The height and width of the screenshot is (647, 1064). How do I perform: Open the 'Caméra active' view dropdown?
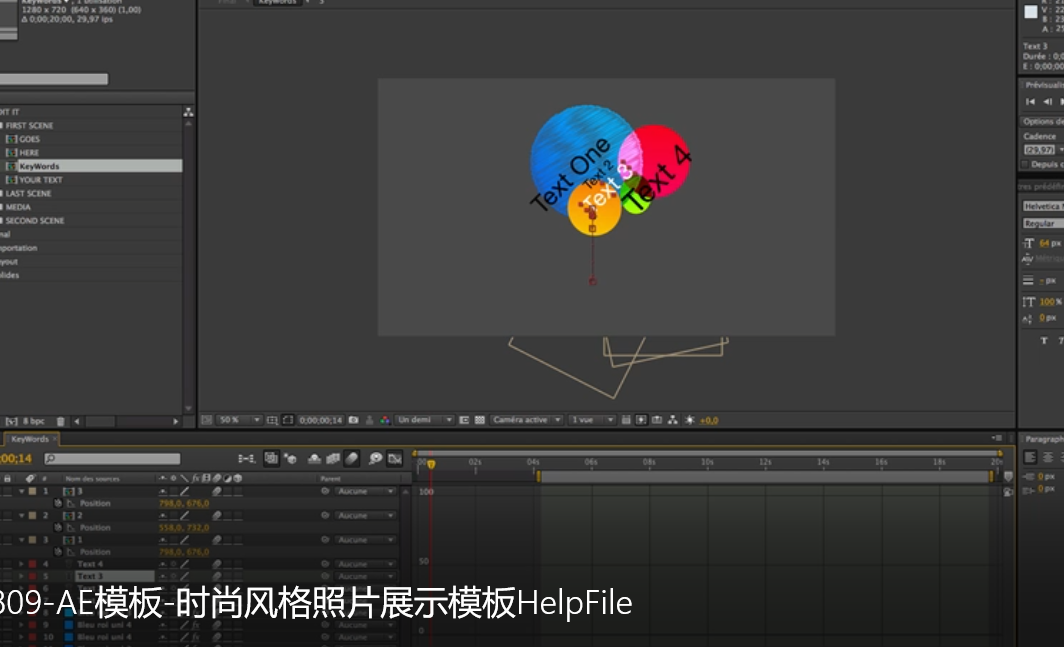(x=526, y=420)
